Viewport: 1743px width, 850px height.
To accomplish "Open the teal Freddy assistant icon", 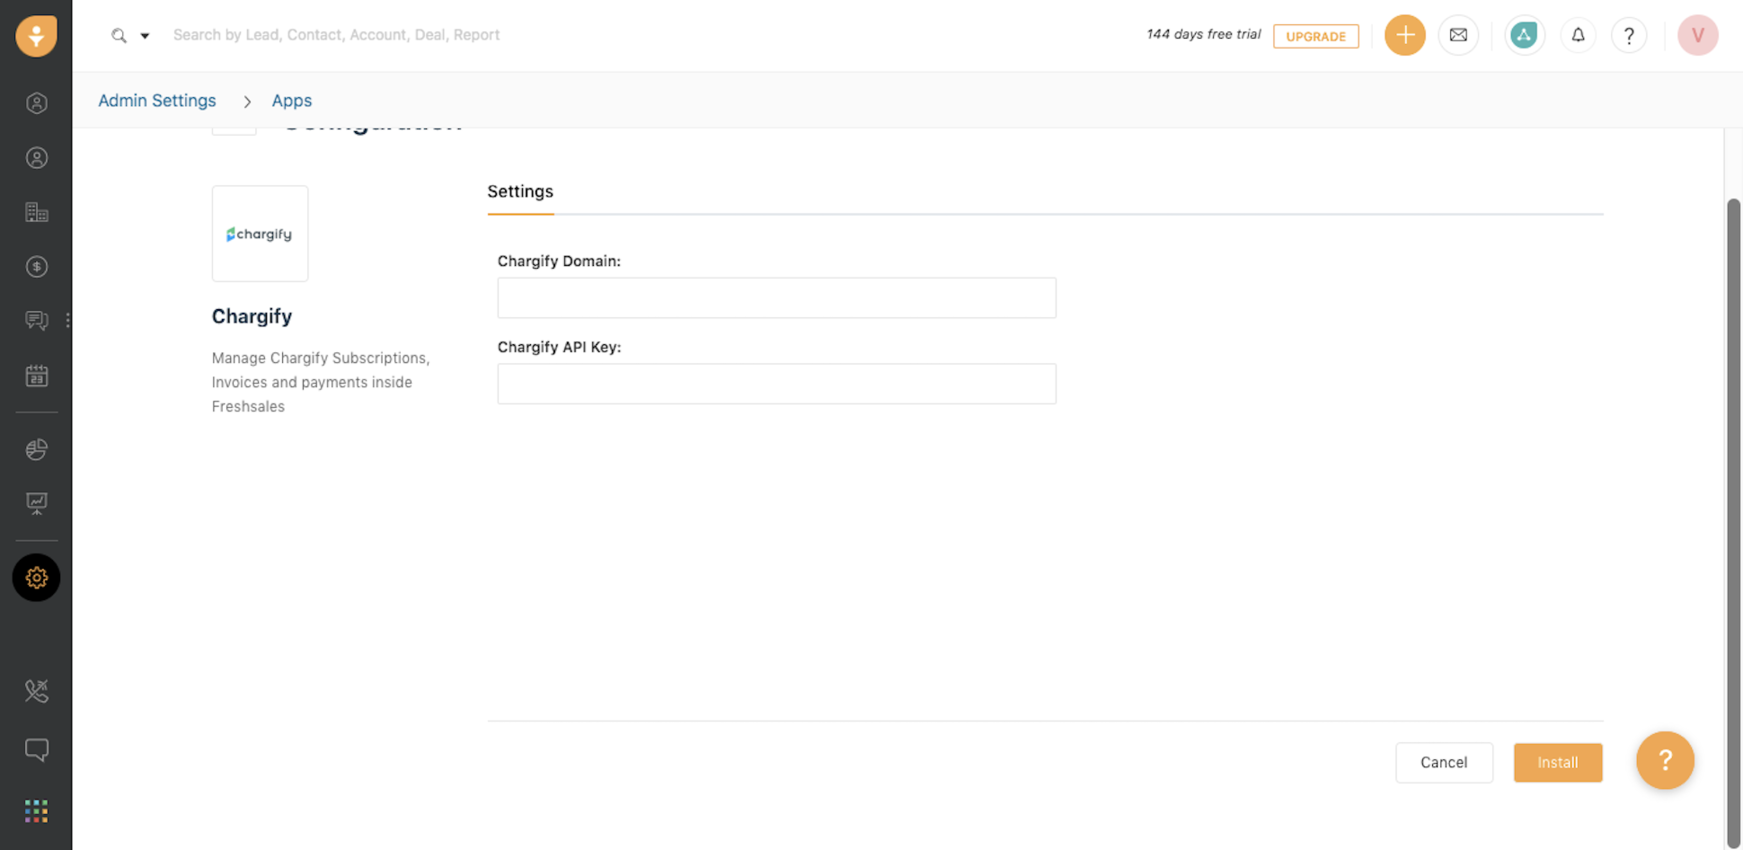I will (1524, 35).
